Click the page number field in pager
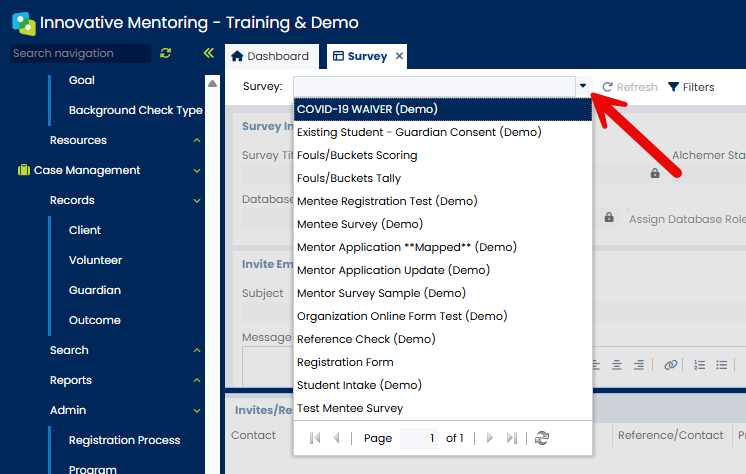Viewport: 746px width, 474px height. click(x=418, y=438)
